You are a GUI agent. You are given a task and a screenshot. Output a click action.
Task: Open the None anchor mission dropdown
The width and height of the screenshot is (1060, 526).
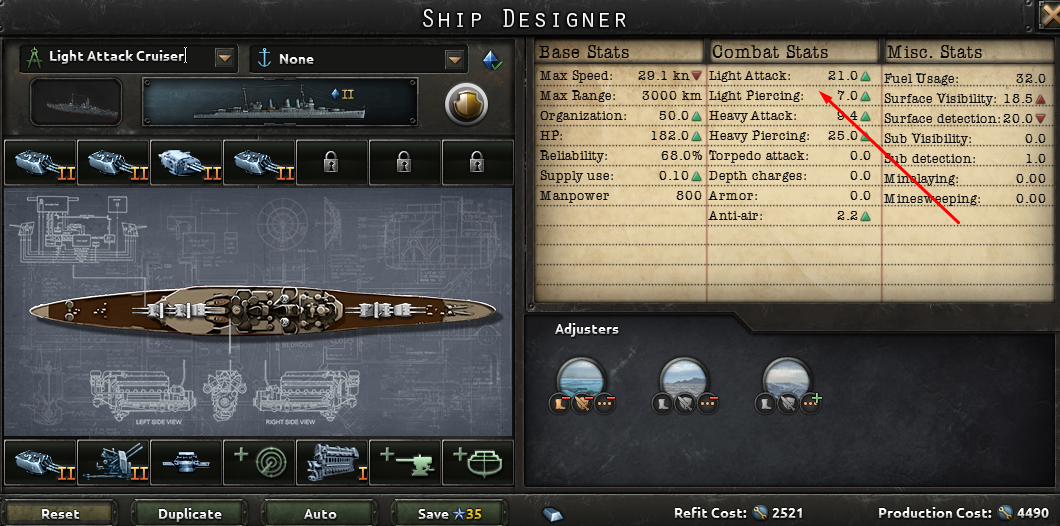pyautogui.click(x=359, y=59)
